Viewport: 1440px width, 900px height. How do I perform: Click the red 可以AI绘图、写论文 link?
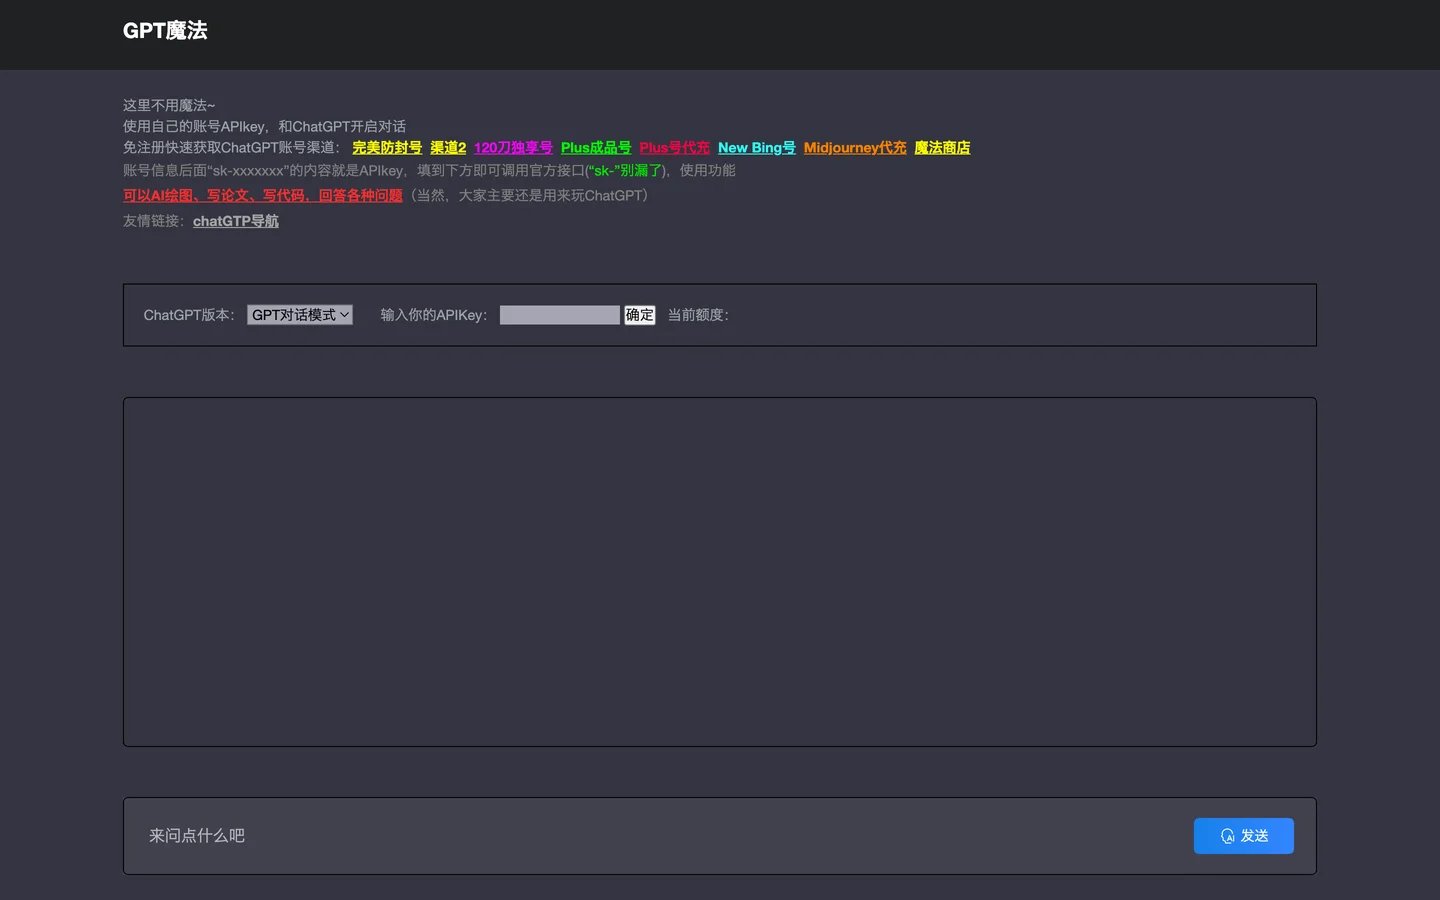coord(263,196)
